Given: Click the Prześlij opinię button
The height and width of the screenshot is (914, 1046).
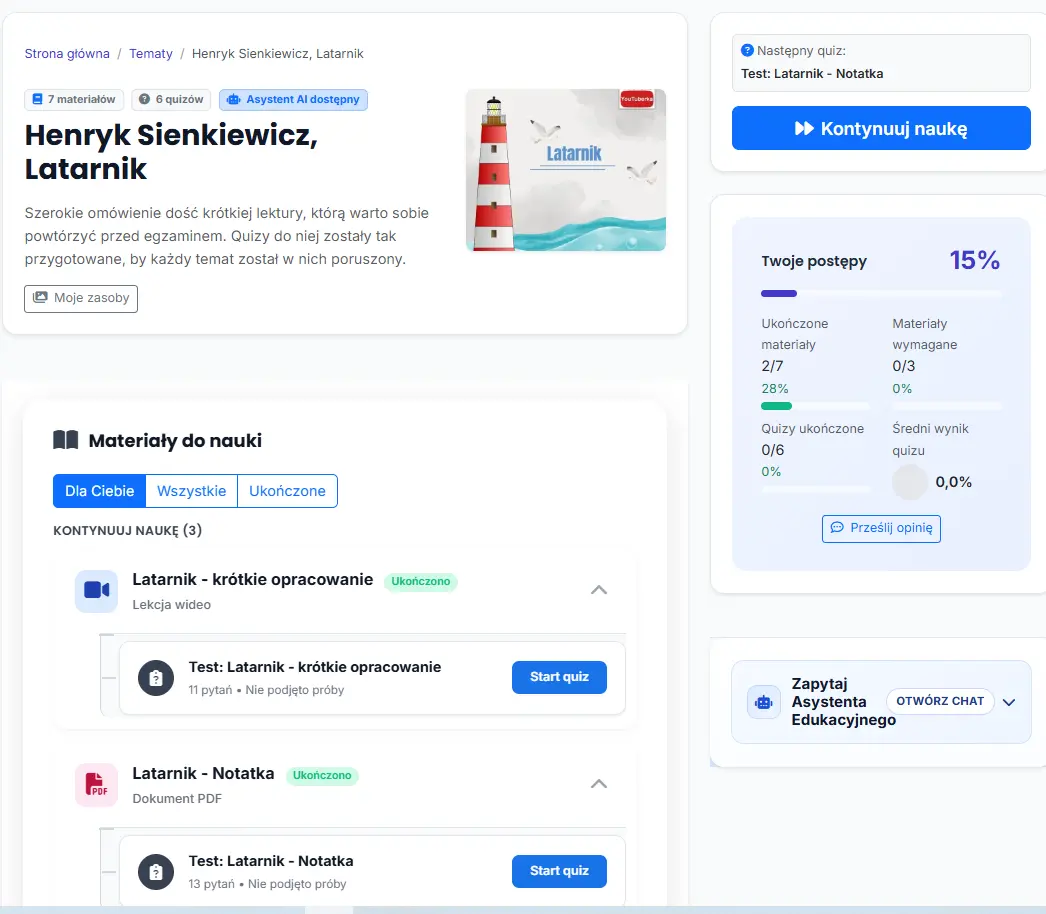Looking at the screenshot, I should [881, 528].
